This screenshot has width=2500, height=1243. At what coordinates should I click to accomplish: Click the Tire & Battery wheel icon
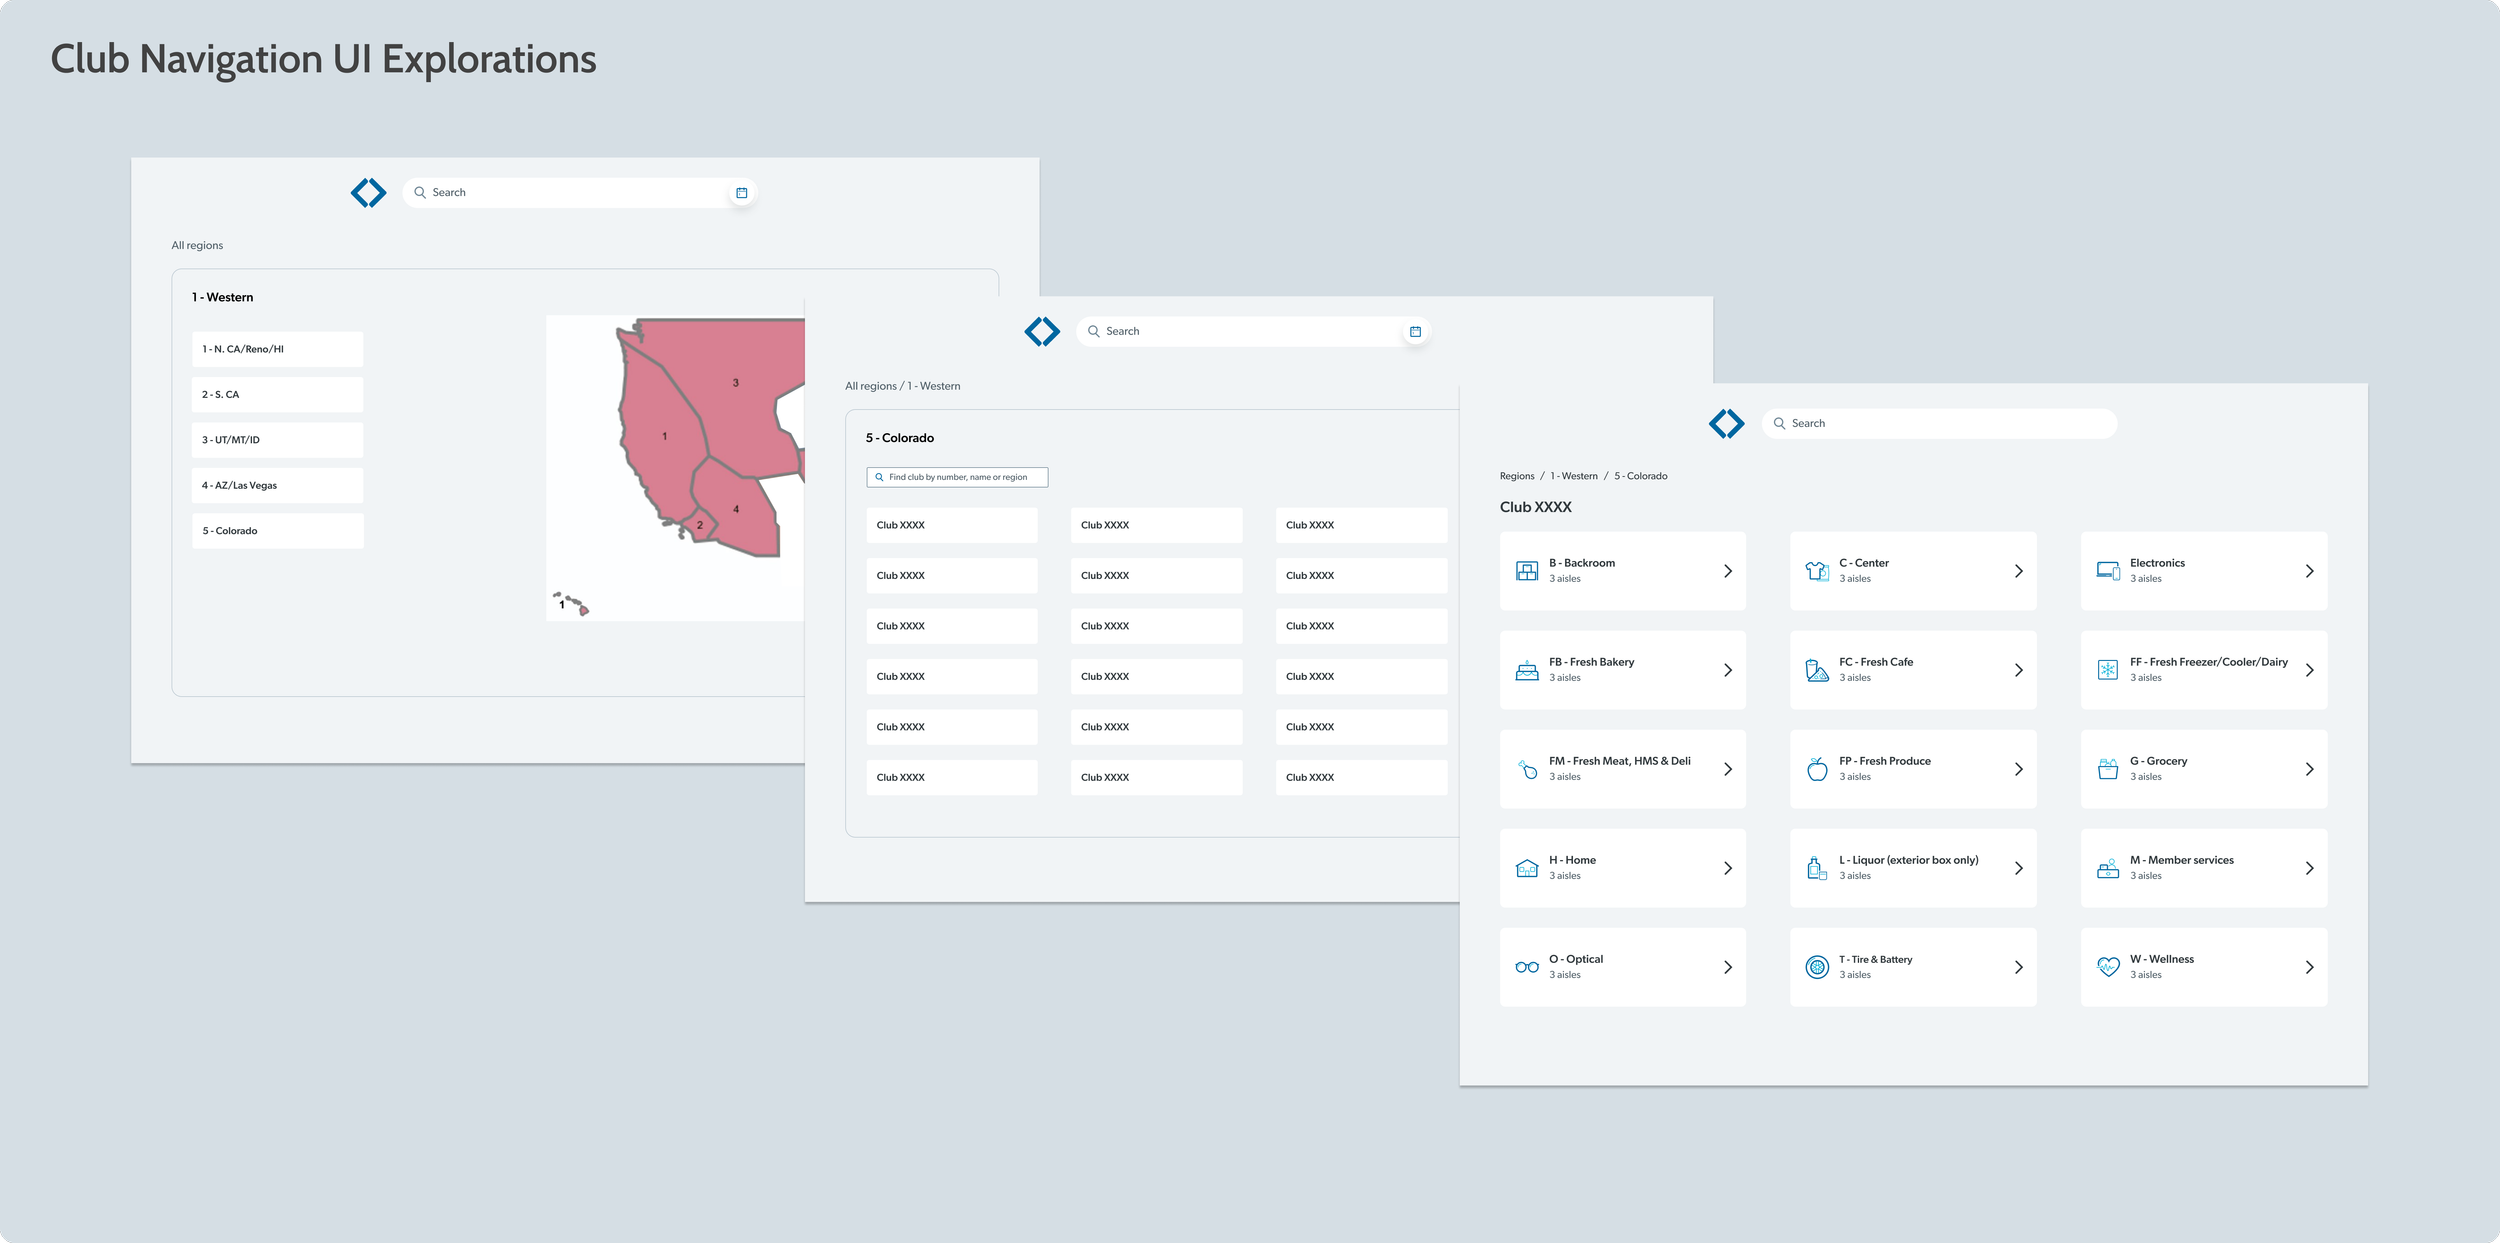[1817, 967]
